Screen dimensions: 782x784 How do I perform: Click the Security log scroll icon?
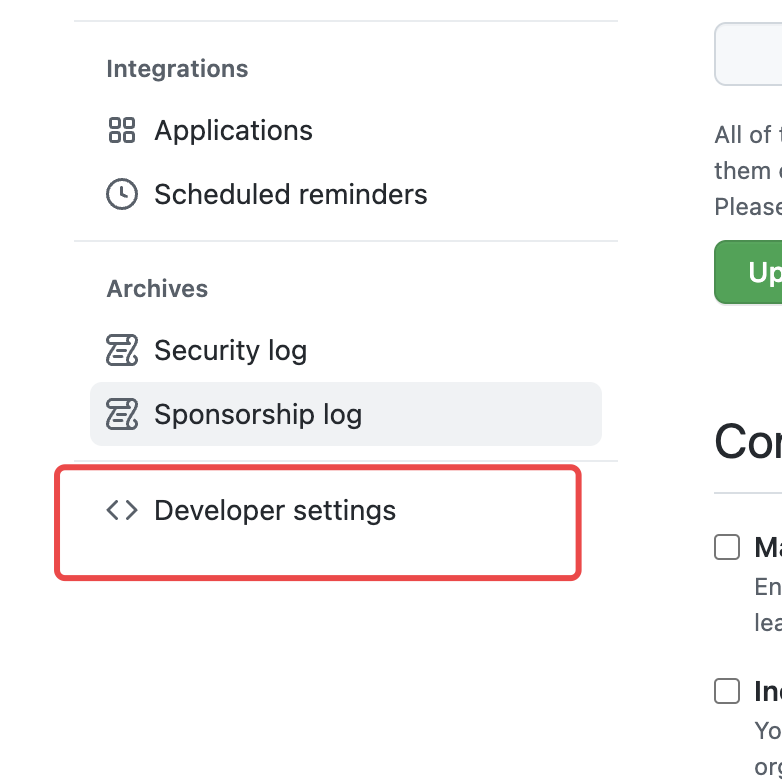[122, 351]
